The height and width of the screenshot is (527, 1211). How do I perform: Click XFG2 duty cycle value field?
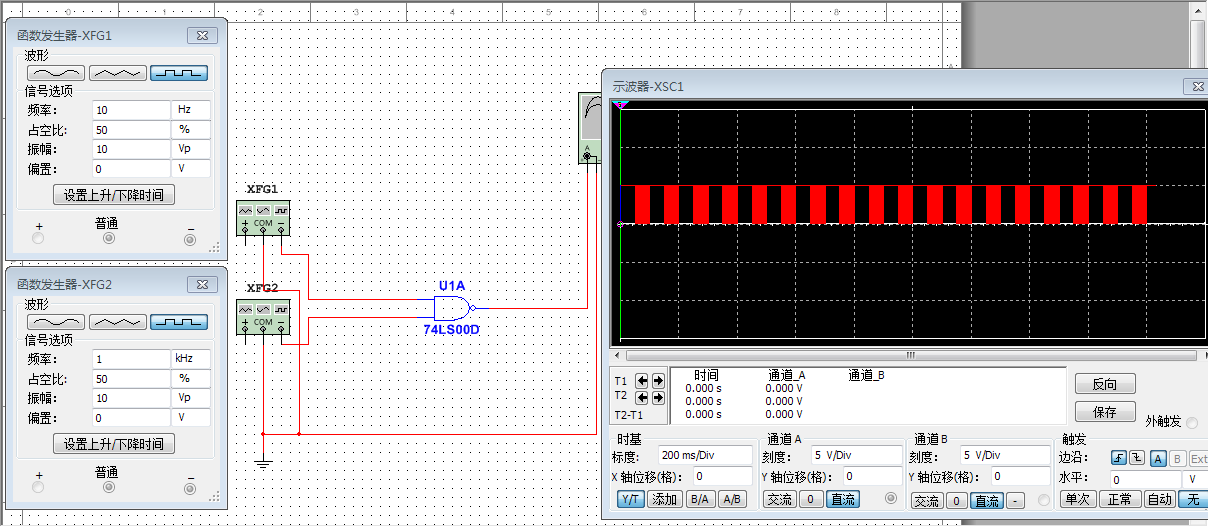[x=131, y=379]
